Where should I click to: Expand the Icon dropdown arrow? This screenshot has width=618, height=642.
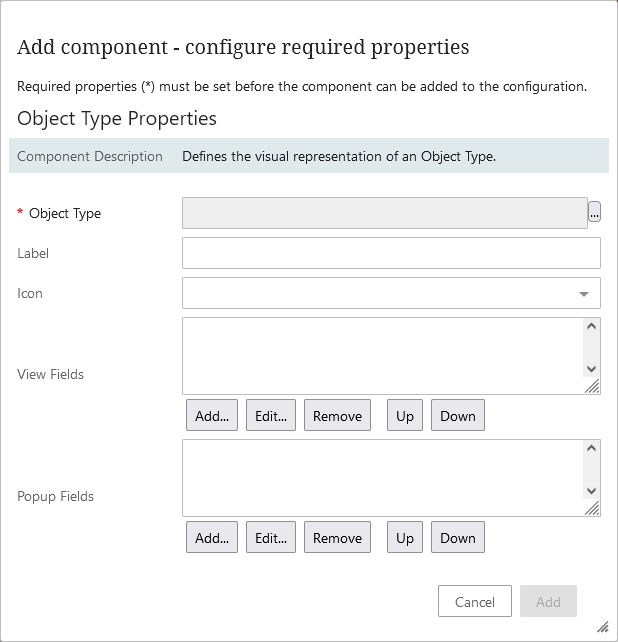pos(584,294)
